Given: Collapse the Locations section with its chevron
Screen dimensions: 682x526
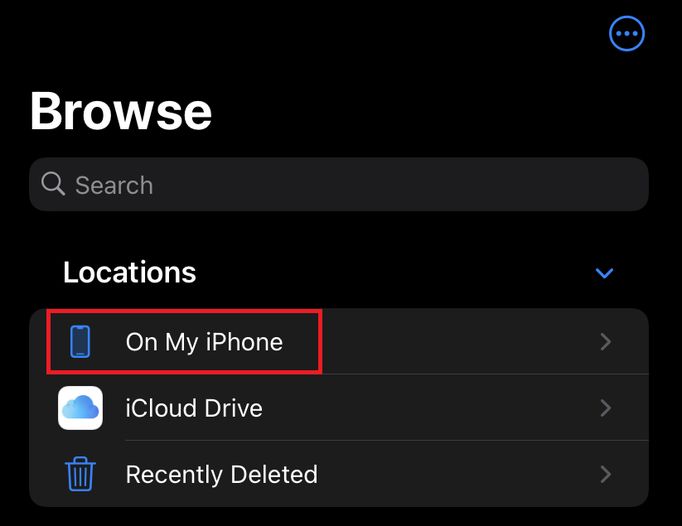Looking at the screenshot, I should (x=604, y=273).
